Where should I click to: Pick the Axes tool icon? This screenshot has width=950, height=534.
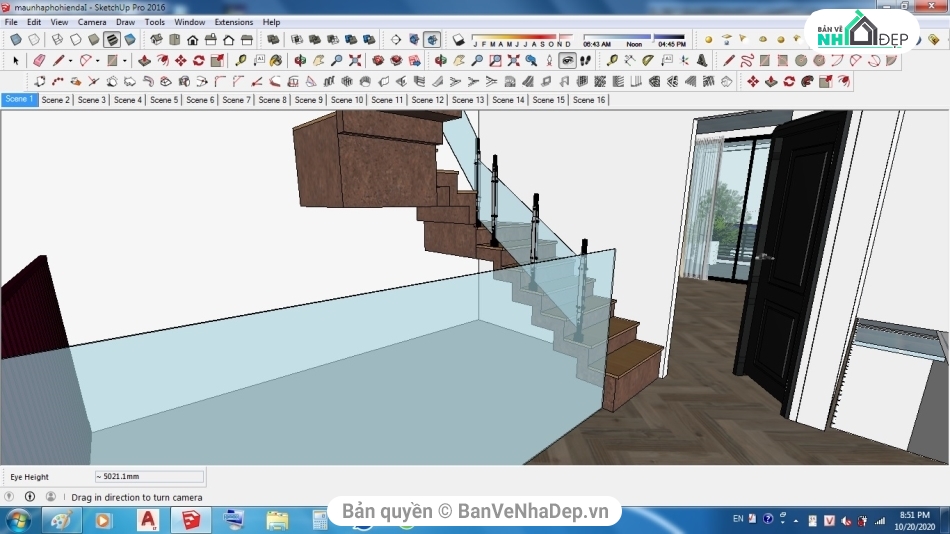(x=684, y=61)
